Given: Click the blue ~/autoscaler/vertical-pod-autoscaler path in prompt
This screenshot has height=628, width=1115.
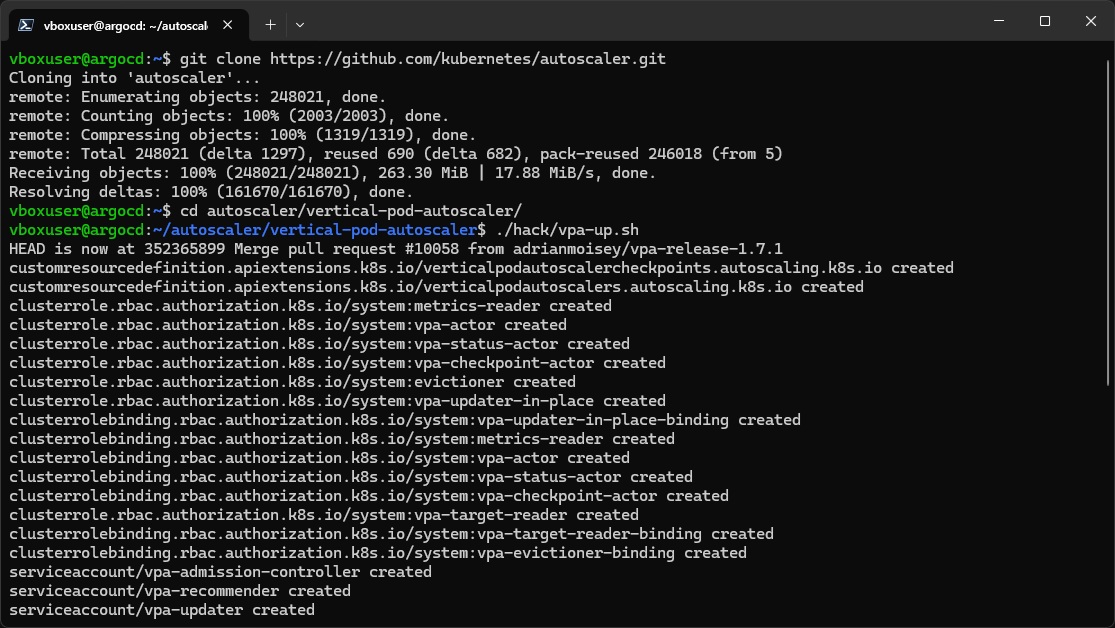Looking at the screenshot, I should [x=315, y=230].
